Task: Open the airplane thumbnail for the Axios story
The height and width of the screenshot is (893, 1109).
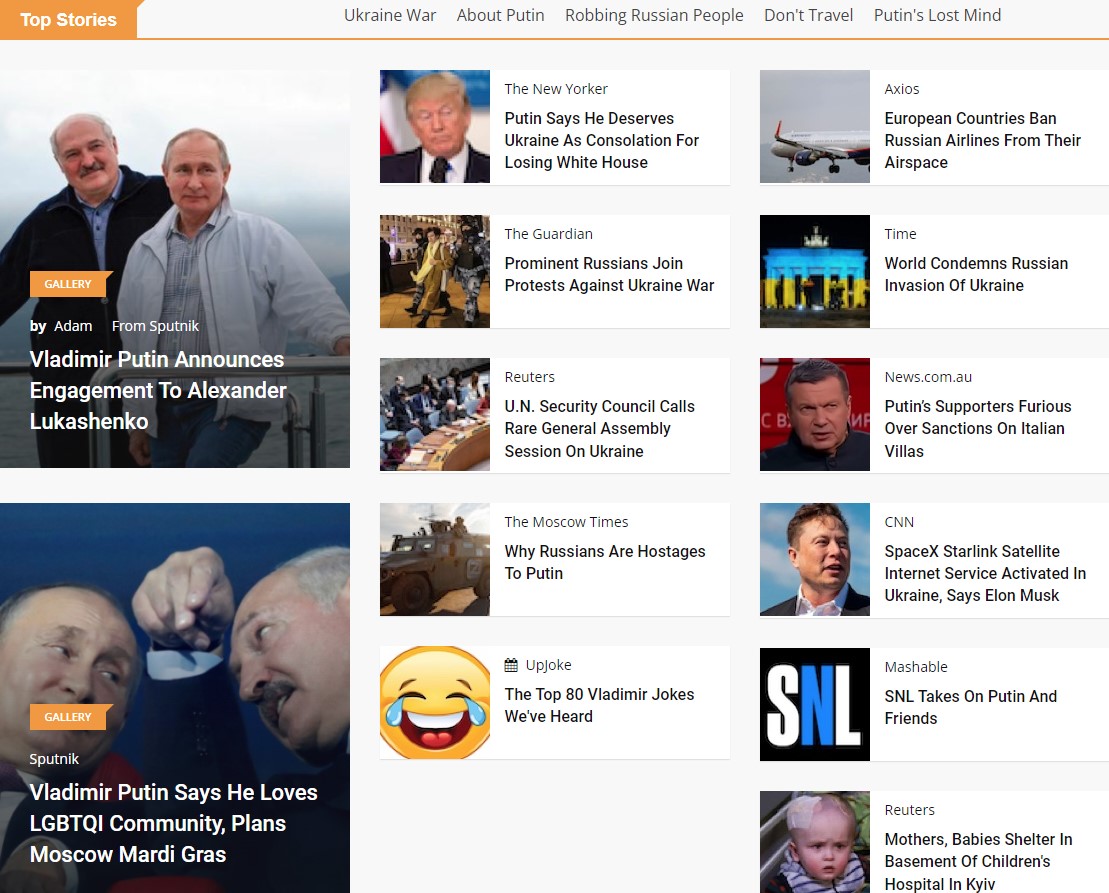Action: coord(814,126)
